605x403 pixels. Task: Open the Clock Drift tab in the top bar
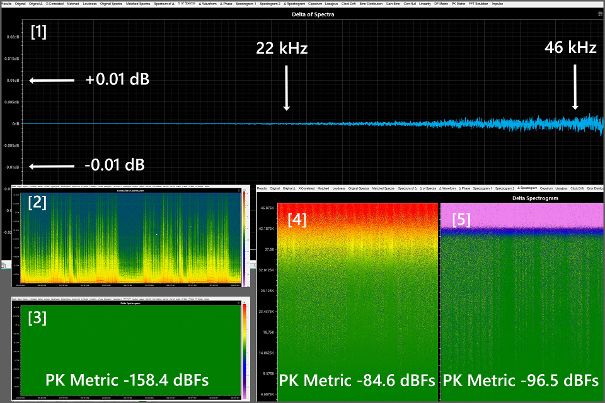(349, 3)
